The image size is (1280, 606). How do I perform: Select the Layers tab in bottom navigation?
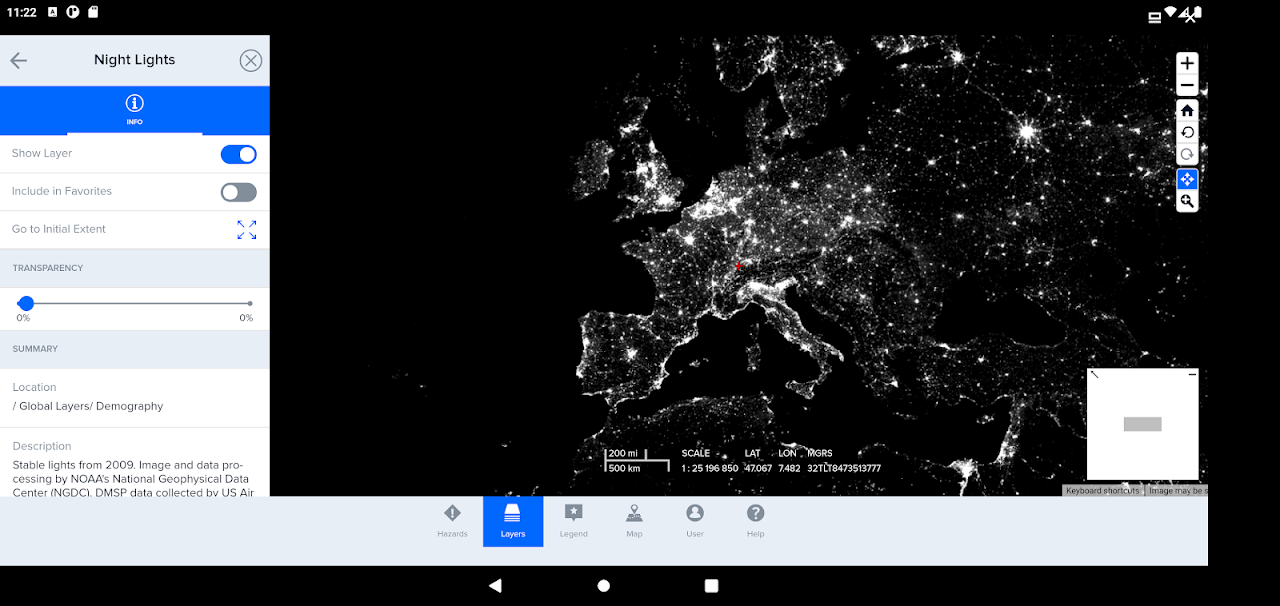click(513, 521)
